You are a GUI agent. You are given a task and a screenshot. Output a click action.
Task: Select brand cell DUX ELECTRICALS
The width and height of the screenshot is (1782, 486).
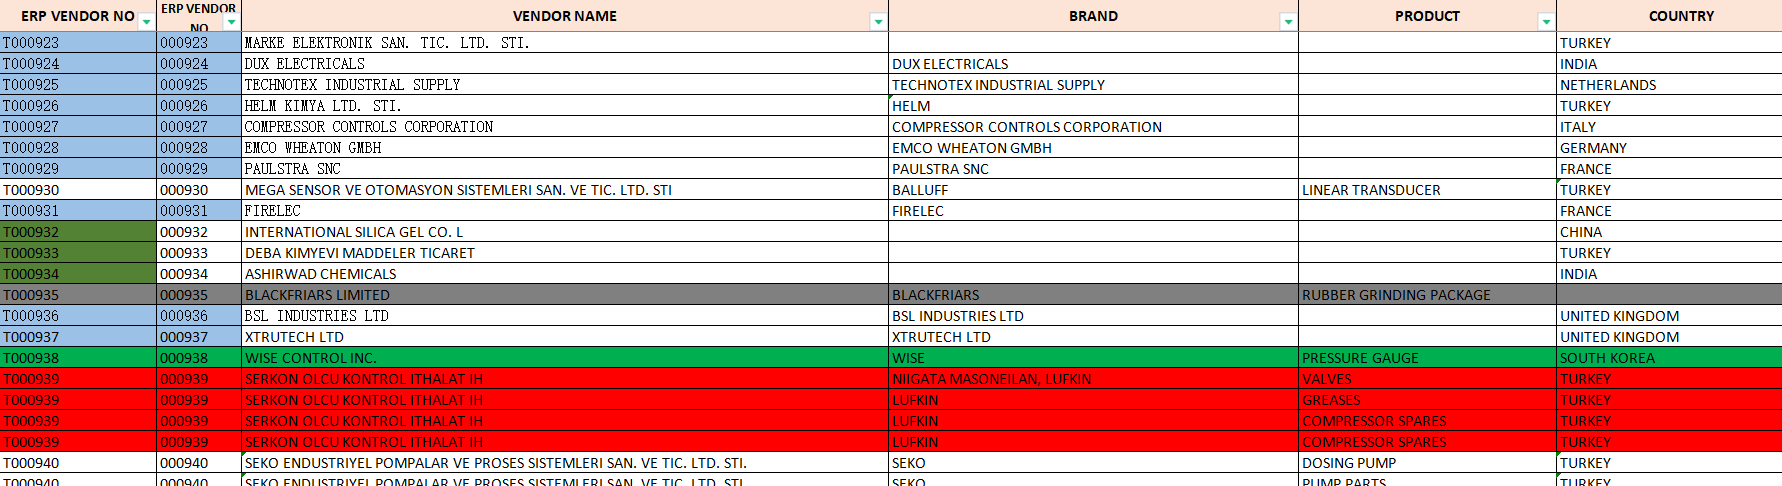(x=1093, y=64)
